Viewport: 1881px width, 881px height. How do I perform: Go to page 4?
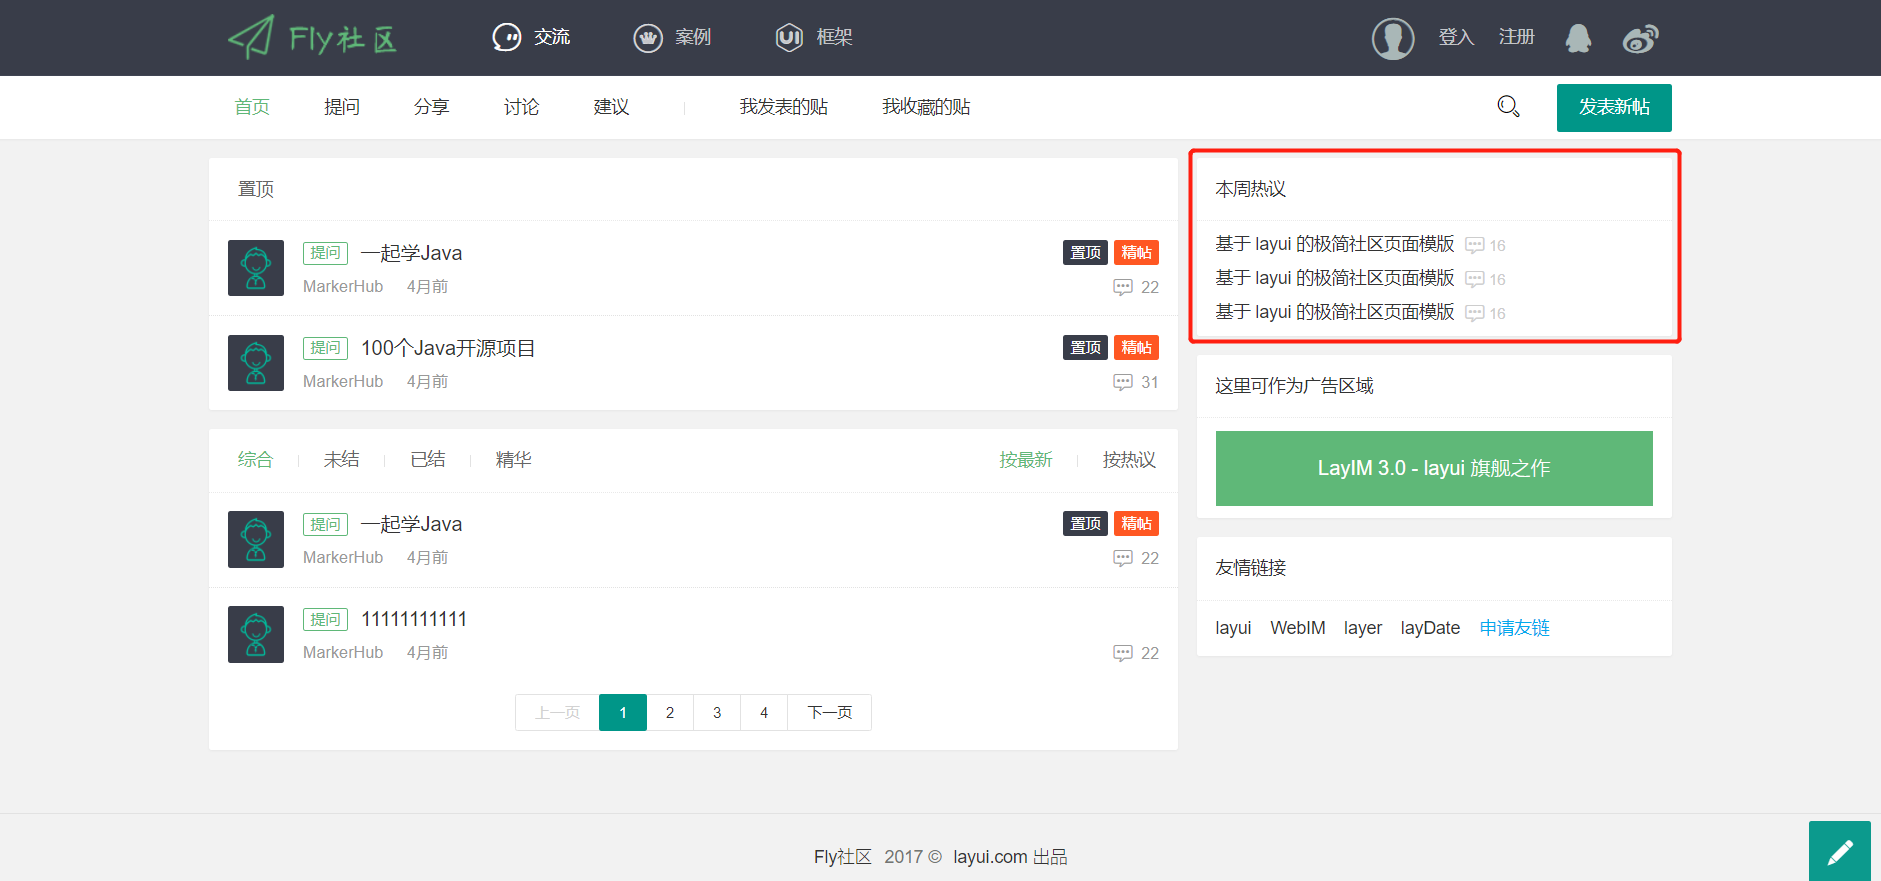click(764, 713)
